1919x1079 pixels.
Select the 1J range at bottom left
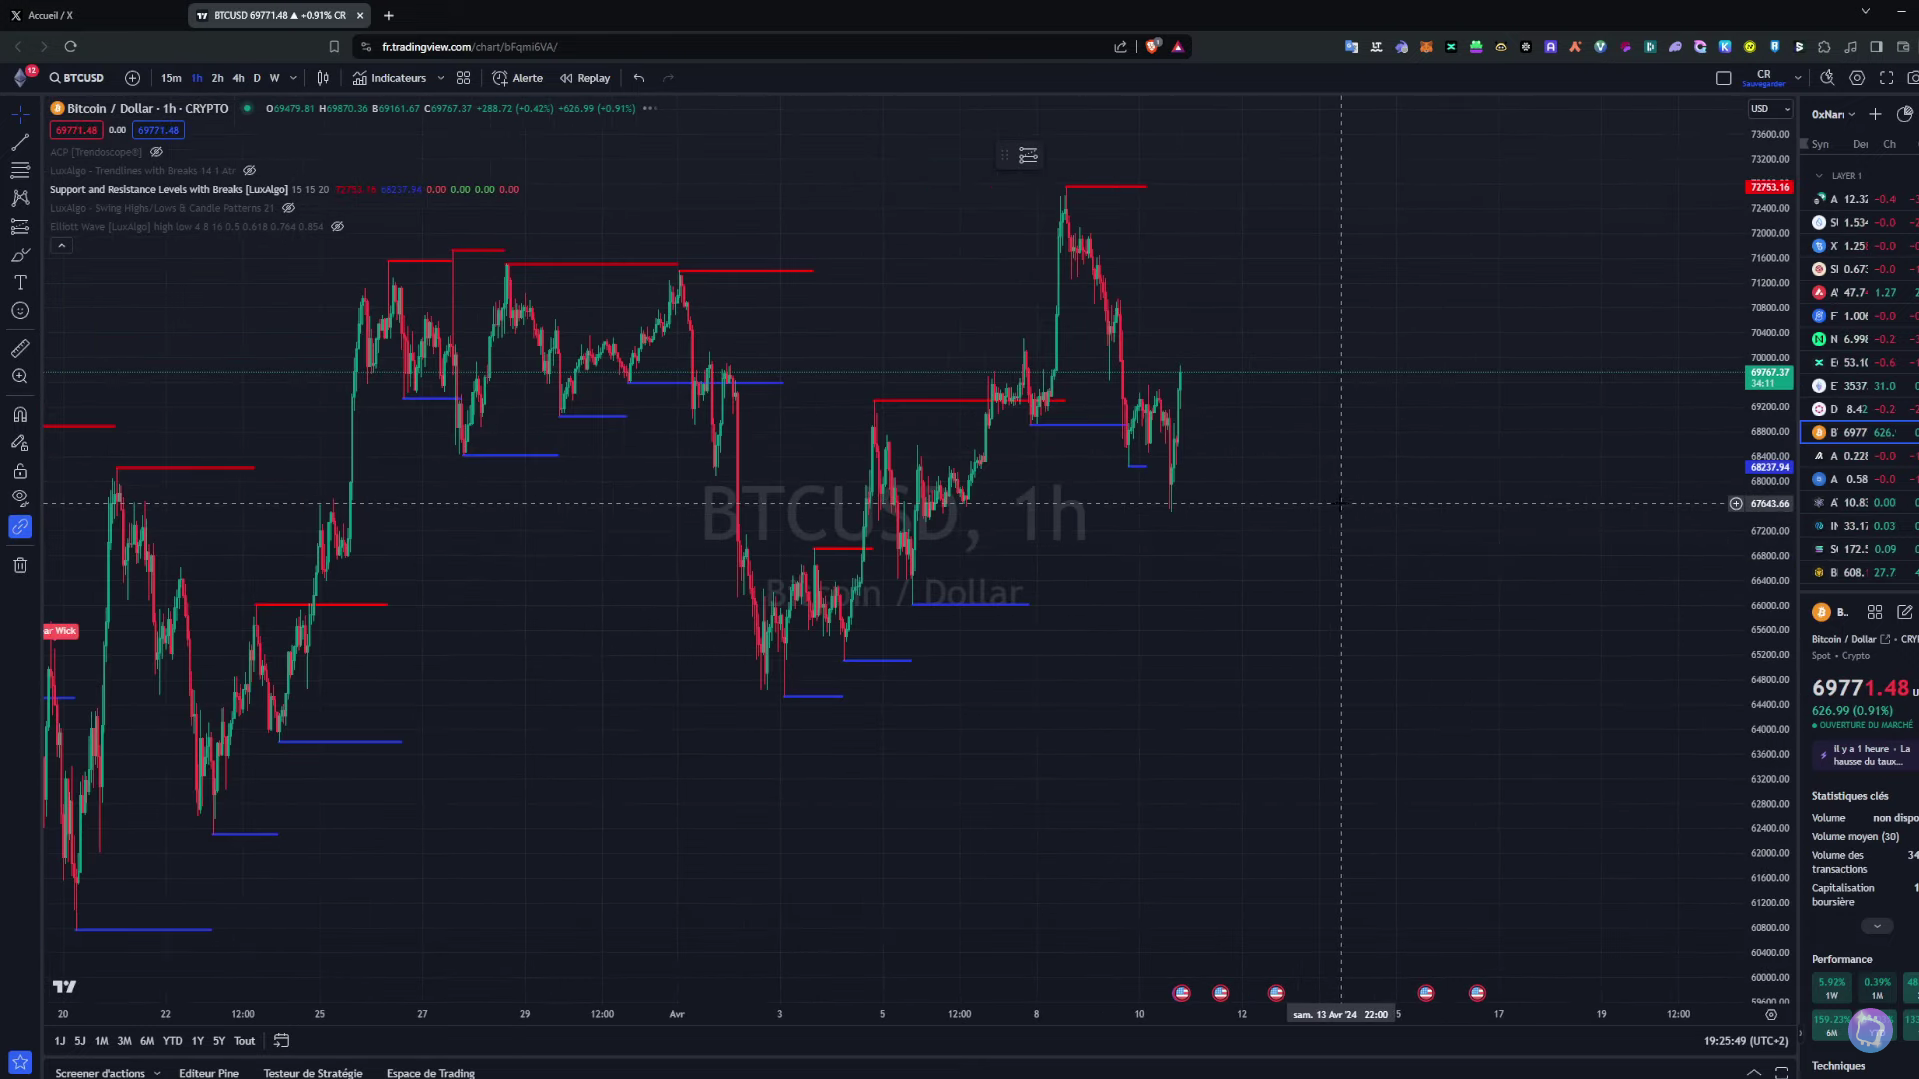(x=60, y=1041)
